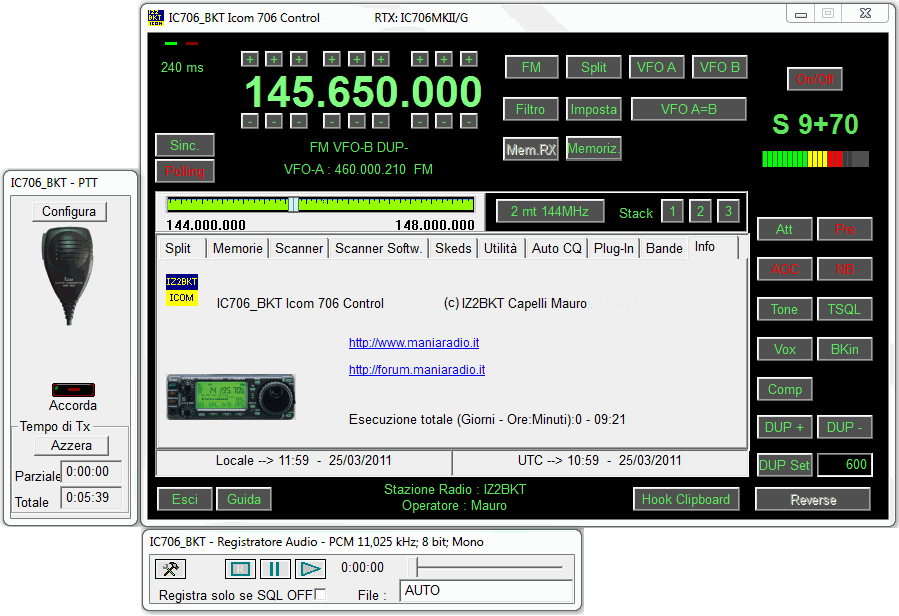899x616 pixels.
Task: Click the IZ2BKT ICOM logo in Info tab
Action: pos(182,290)
